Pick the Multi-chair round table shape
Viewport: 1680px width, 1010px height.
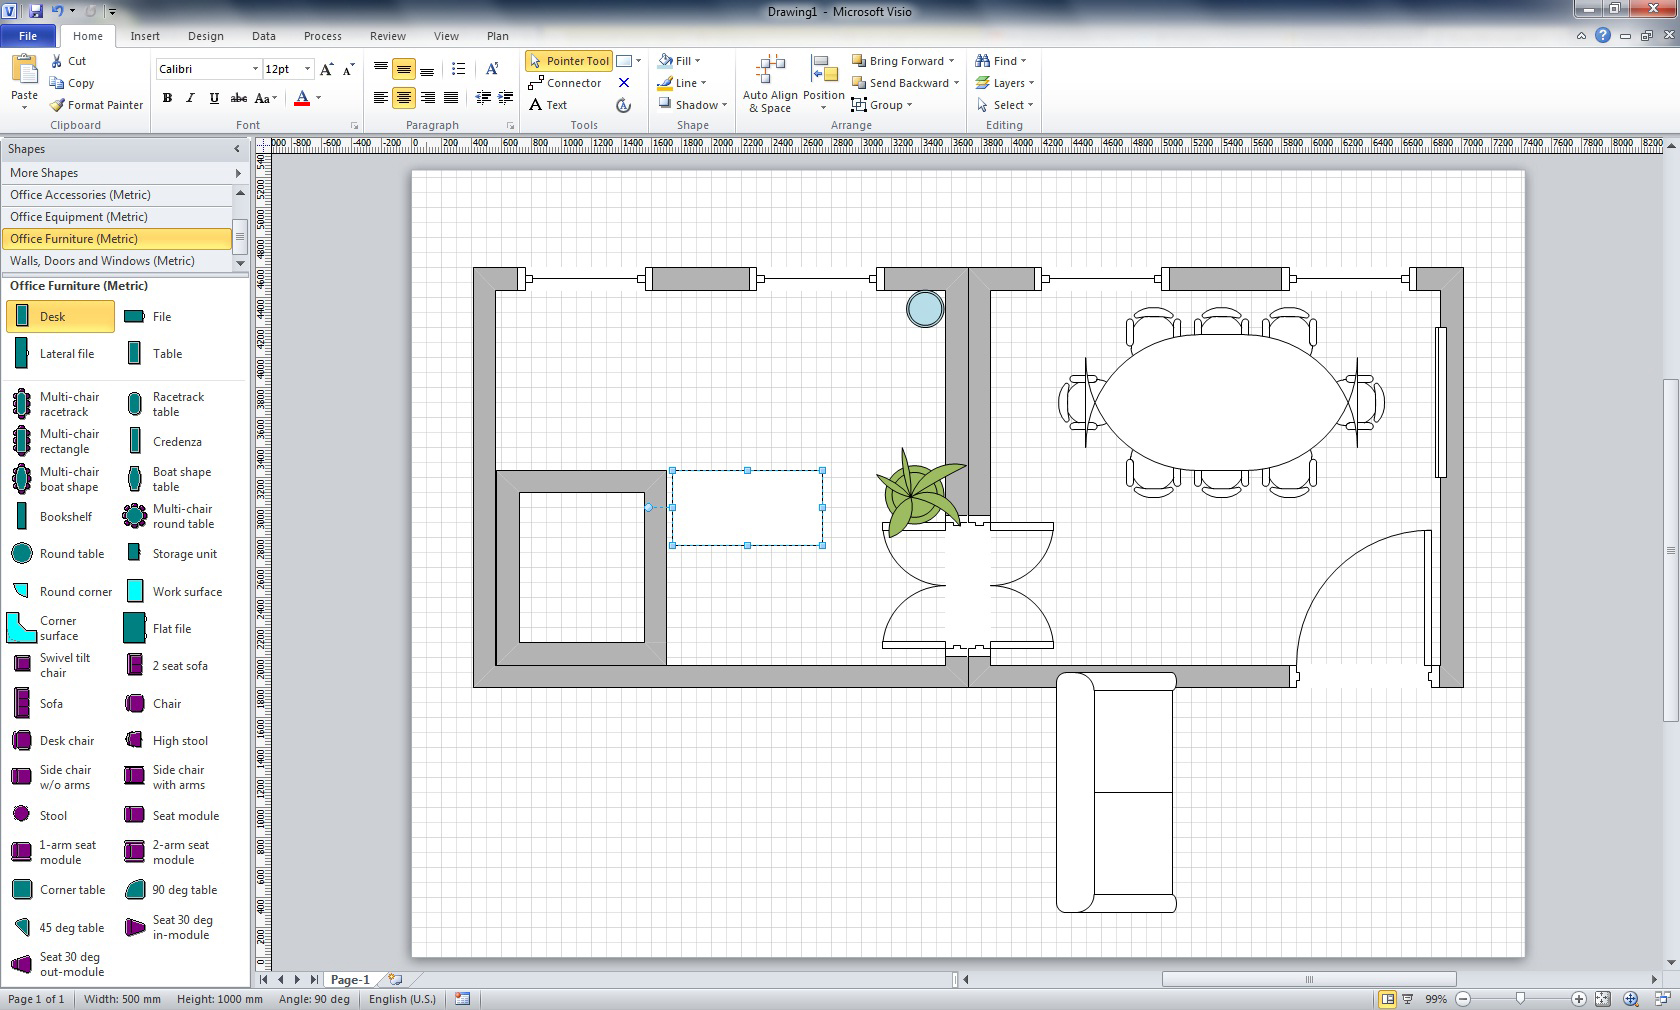pos(134,516)
